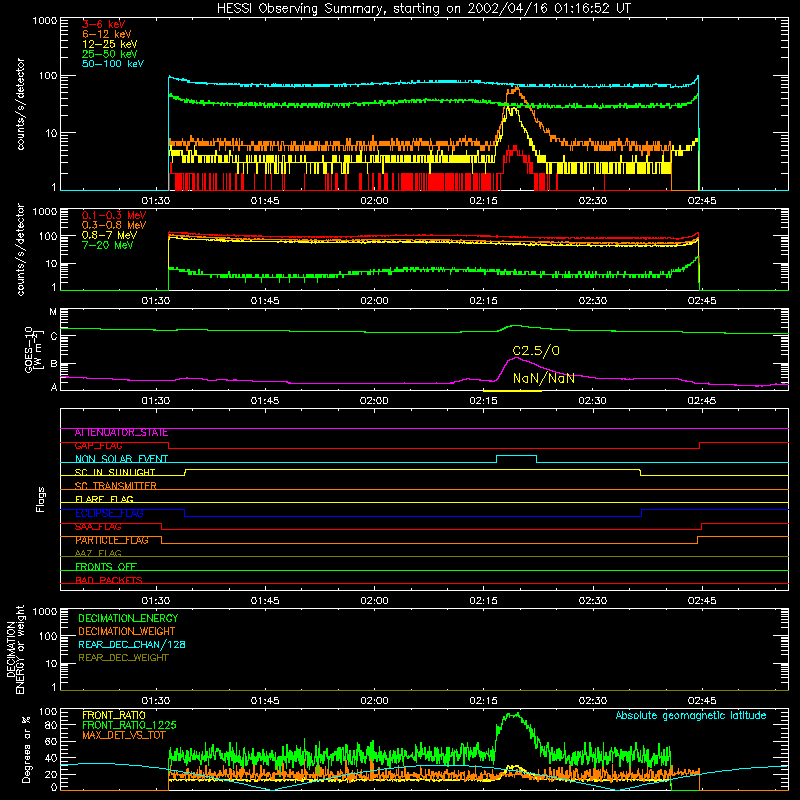Click the green FRONT_RATIO_1225 peak in bottom panel
The image size is (800, 800).
515,715
